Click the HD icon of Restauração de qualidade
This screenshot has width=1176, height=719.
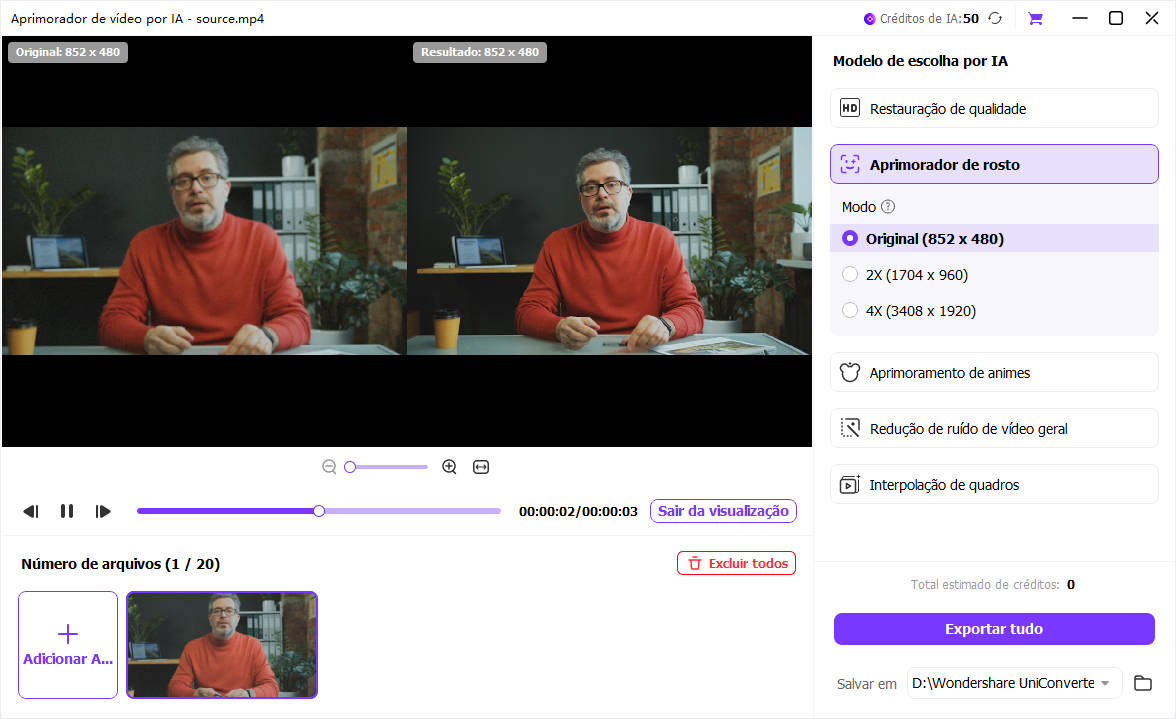click(850, 108)
